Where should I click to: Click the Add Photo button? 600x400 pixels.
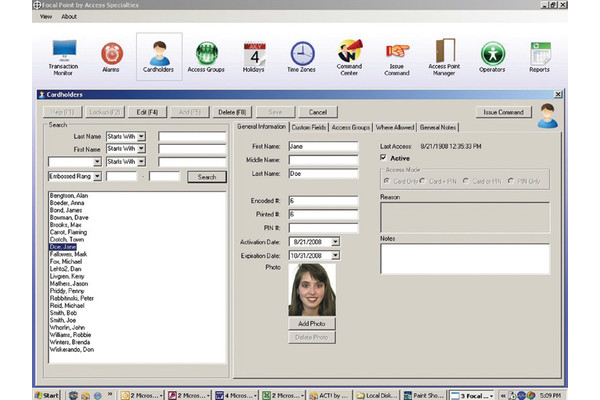tap(312, 324)
